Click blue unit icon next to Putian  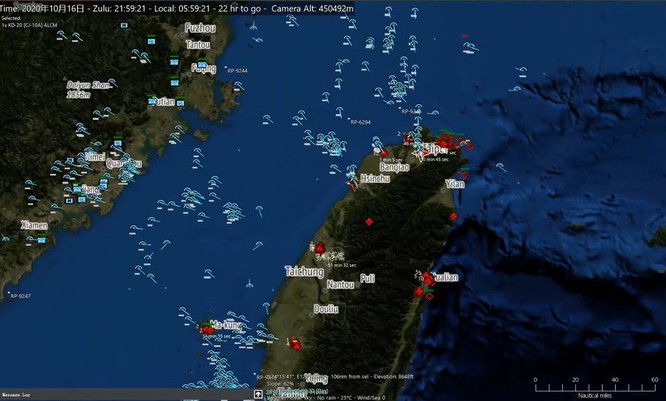151,101
